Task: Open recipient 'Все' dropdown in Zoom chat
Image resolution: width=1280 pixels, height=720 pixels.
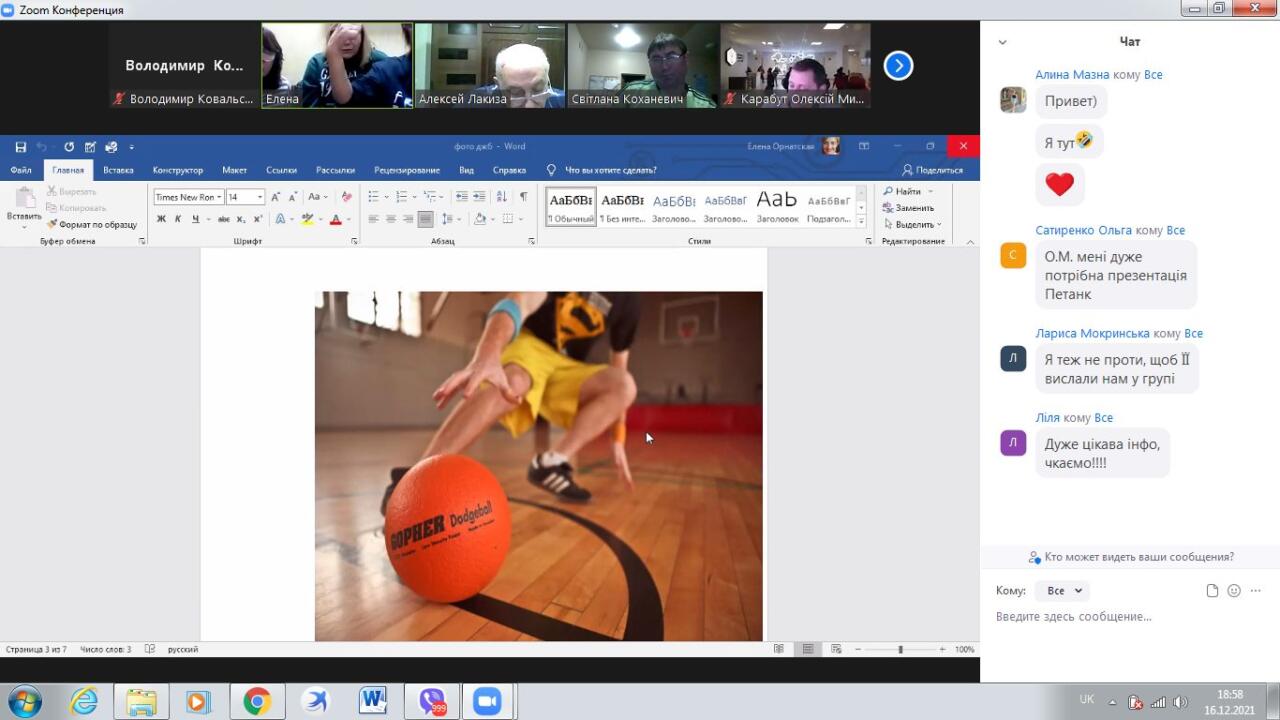Action: pos(1062,591)
